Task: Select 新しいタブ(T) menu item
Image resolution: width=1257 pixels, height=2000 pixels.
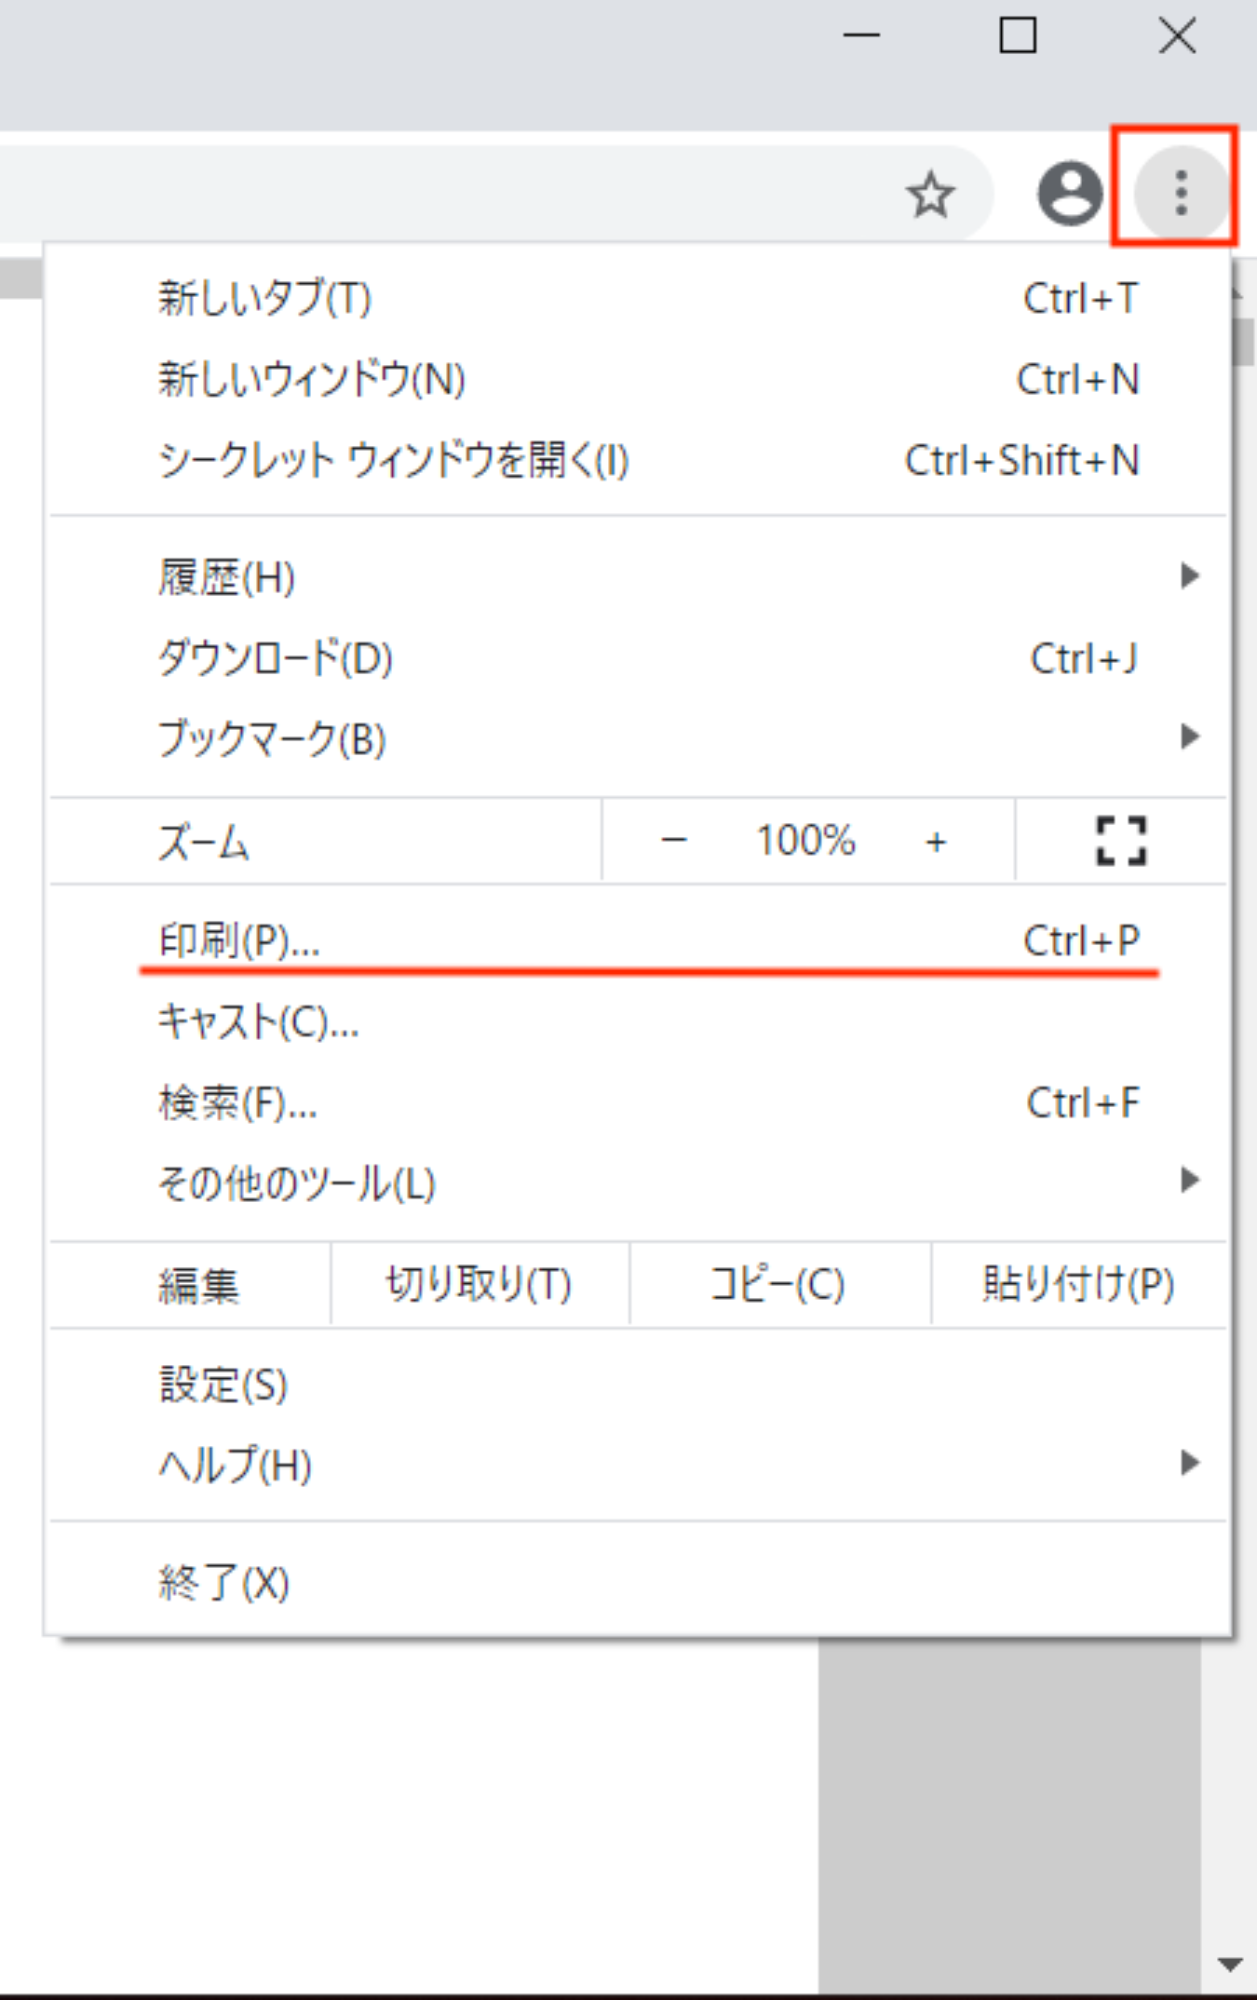Action: (x=265, y=298)
